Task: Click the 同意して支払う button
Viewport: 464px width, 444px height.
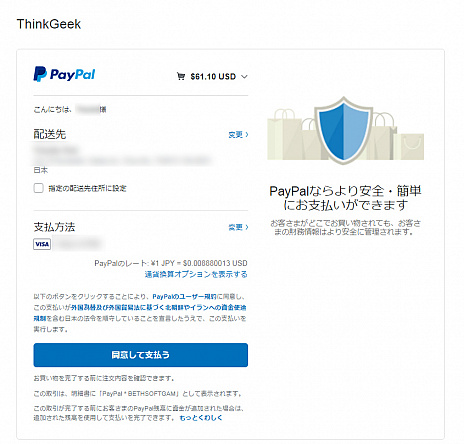Action: click(141, 355)
